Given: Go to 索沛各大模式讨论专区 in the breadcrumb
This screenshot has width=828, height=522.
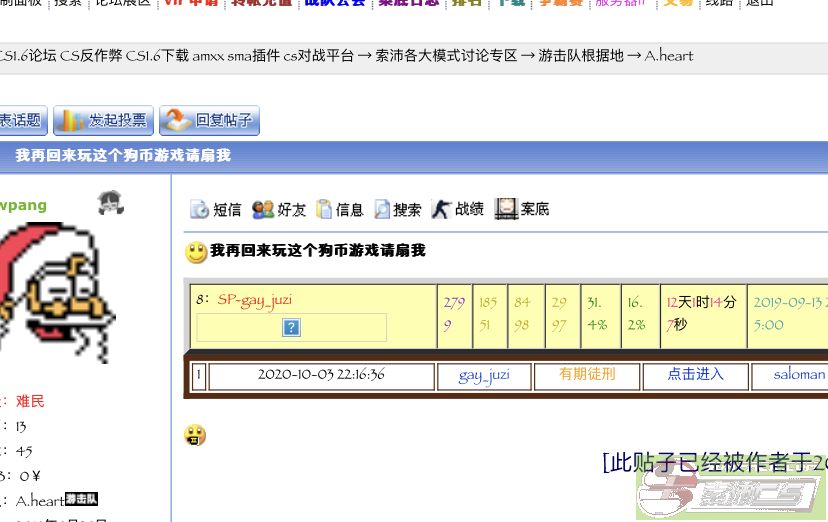Looking at the screenshot, I should point(446,56).
